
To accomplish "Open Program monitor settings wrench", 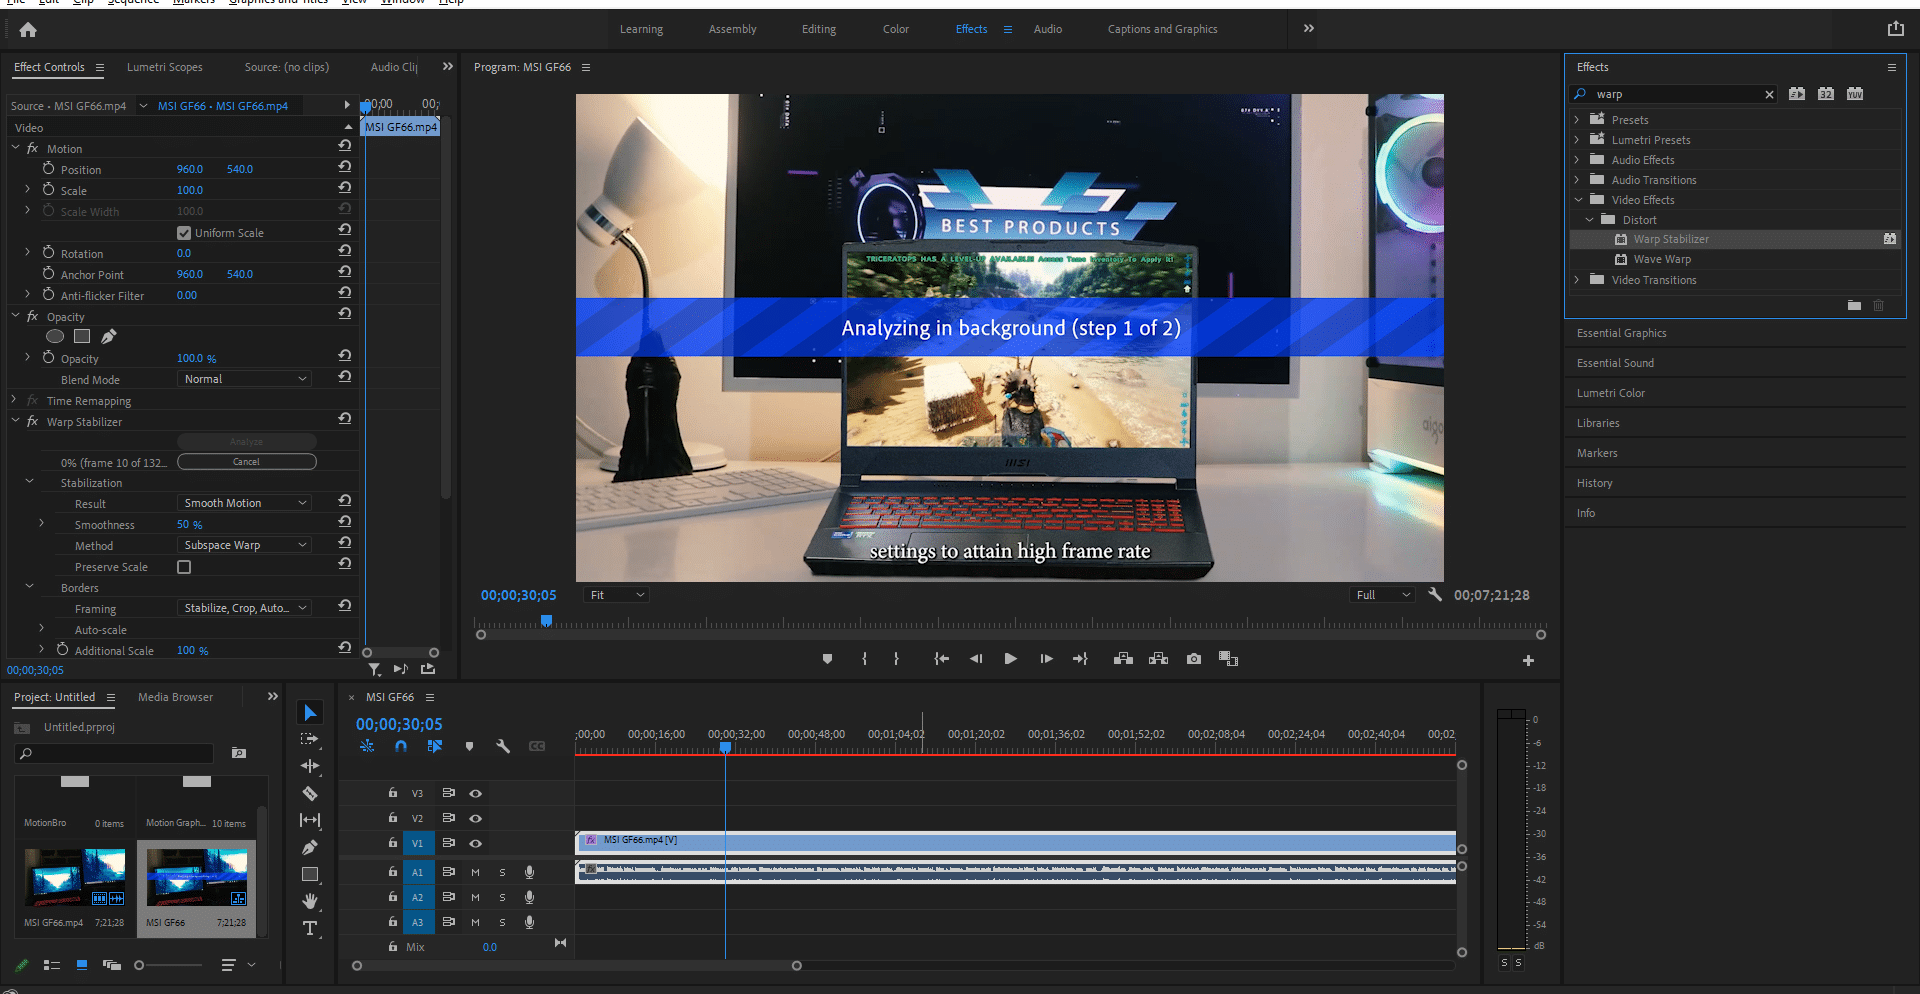I will [1435, 594].
